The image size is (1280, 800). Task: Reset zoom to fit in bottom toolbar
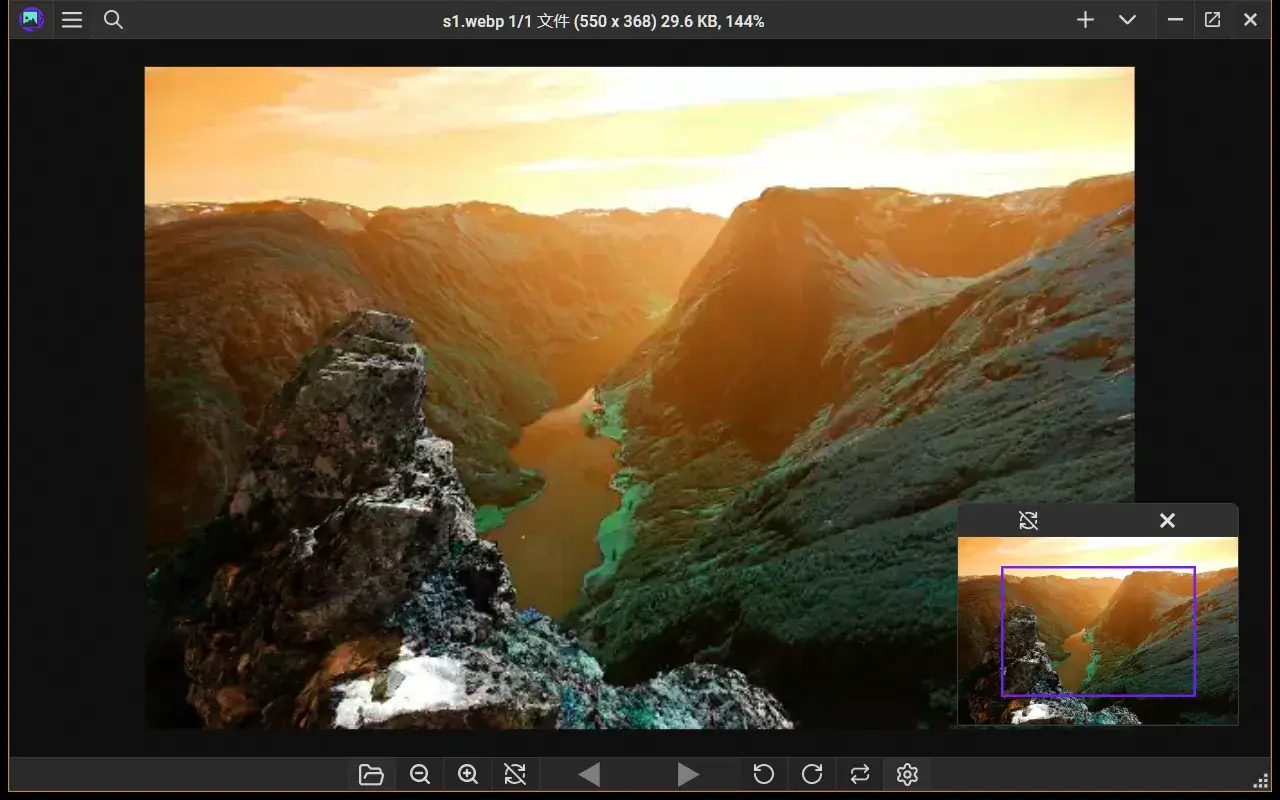pyautogui.click(x=515, y=774)
